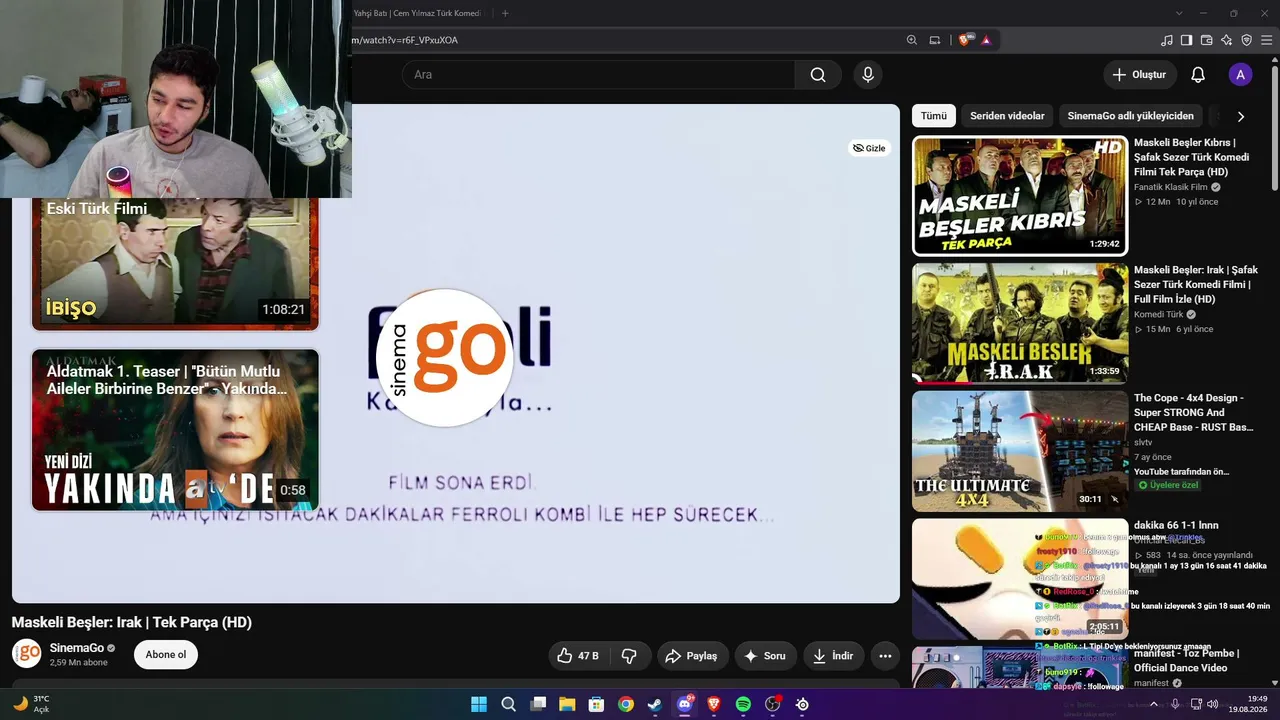Open the SinemaGo channel name link

(77, 648)
